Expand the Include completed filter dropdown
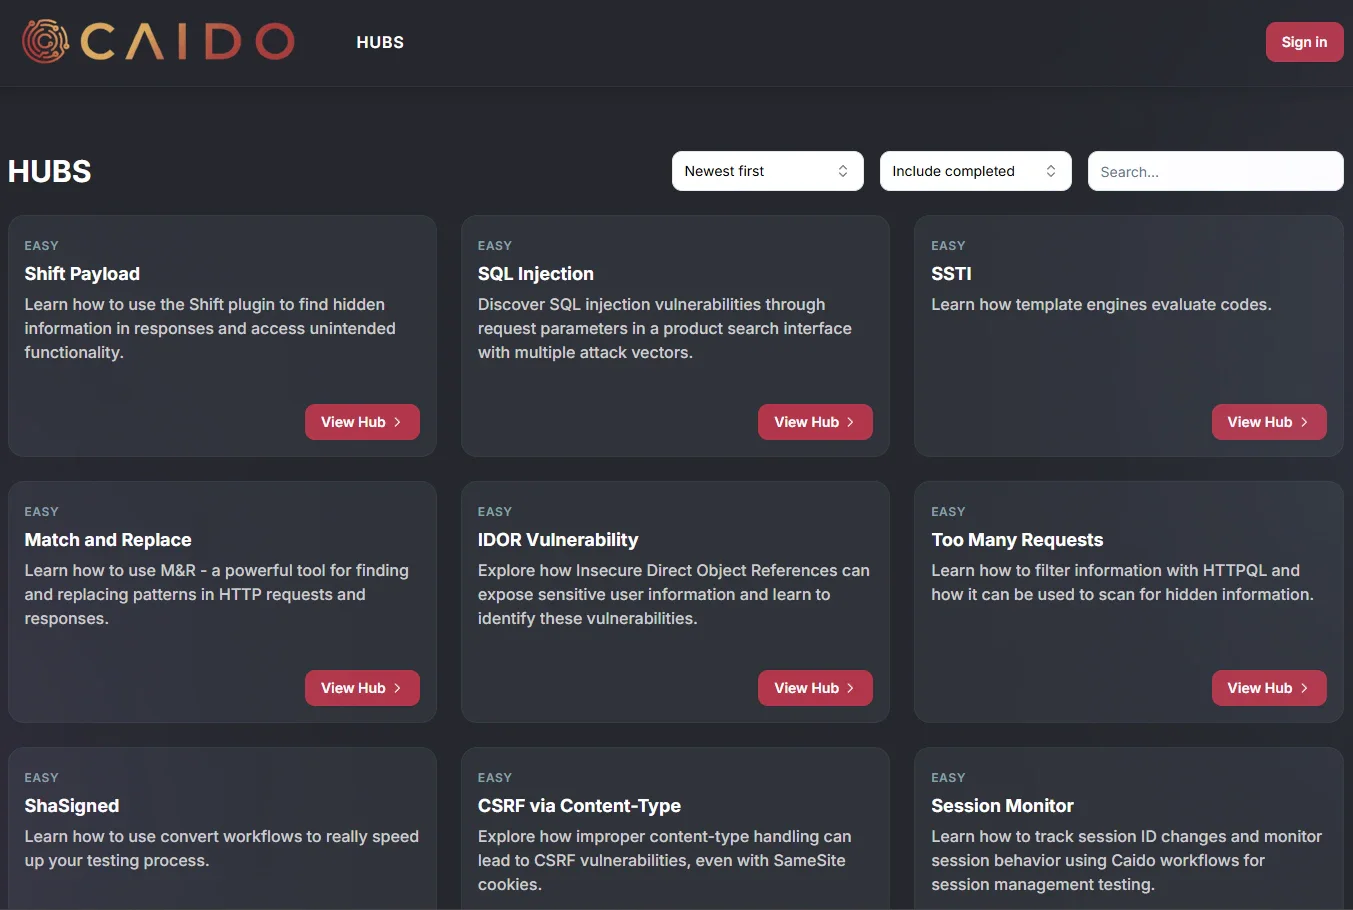Screen dimensions: 1353x910 tap(974, 171)
